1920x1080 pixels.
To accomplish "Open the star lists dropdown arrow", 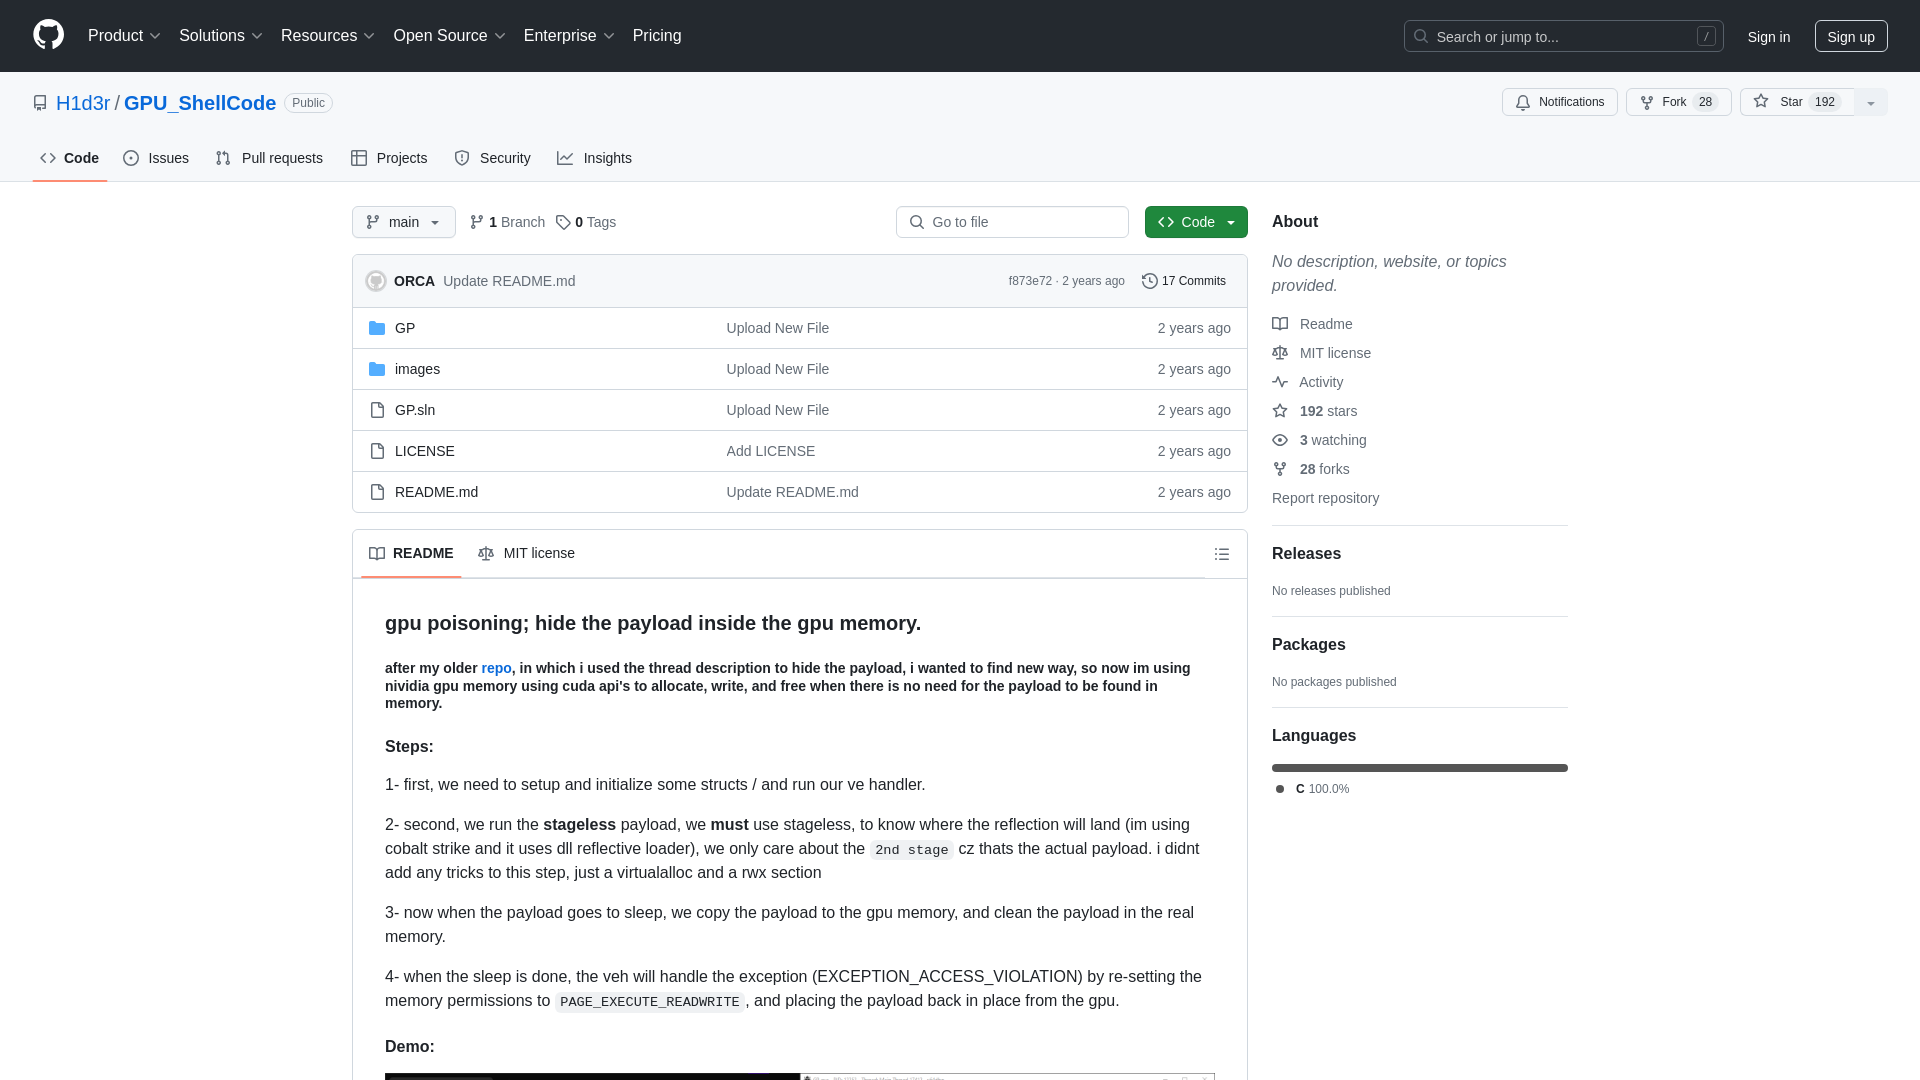I will click(x=1871, y=102).
